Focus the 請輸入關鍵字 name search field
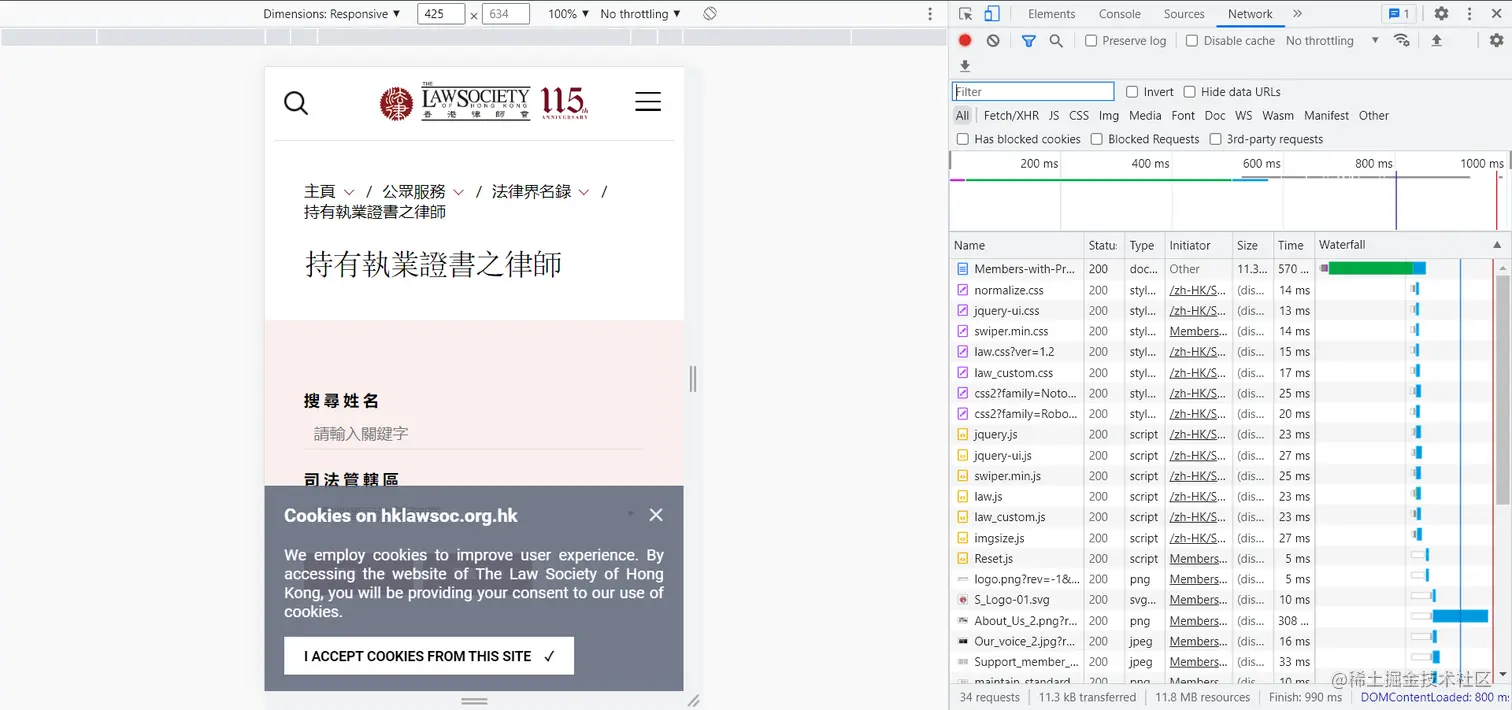 pyautogui.click(x=474, y=434)
